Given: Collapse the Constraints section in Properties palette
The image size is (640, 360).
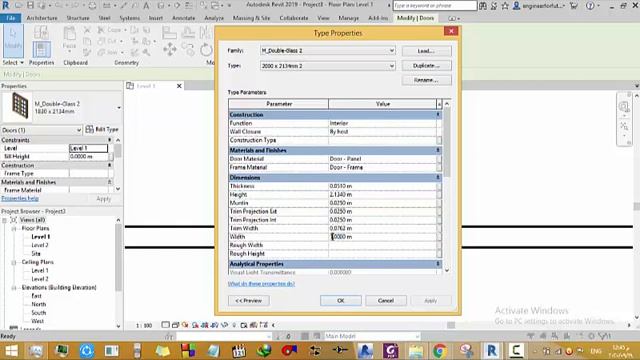Looking at the screenshot, I should click(x=109, y=140).
